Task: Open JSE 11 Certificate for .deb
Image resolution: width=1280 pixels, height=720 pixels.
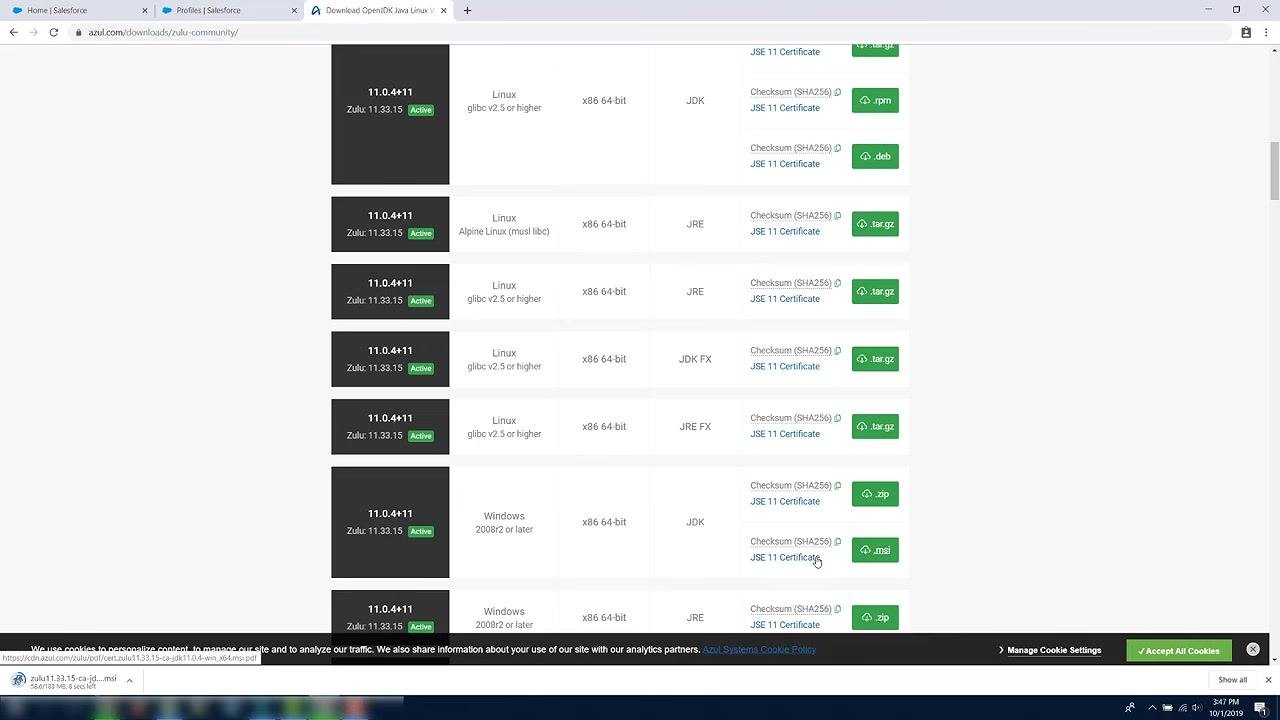Action: tap(785, 164)
